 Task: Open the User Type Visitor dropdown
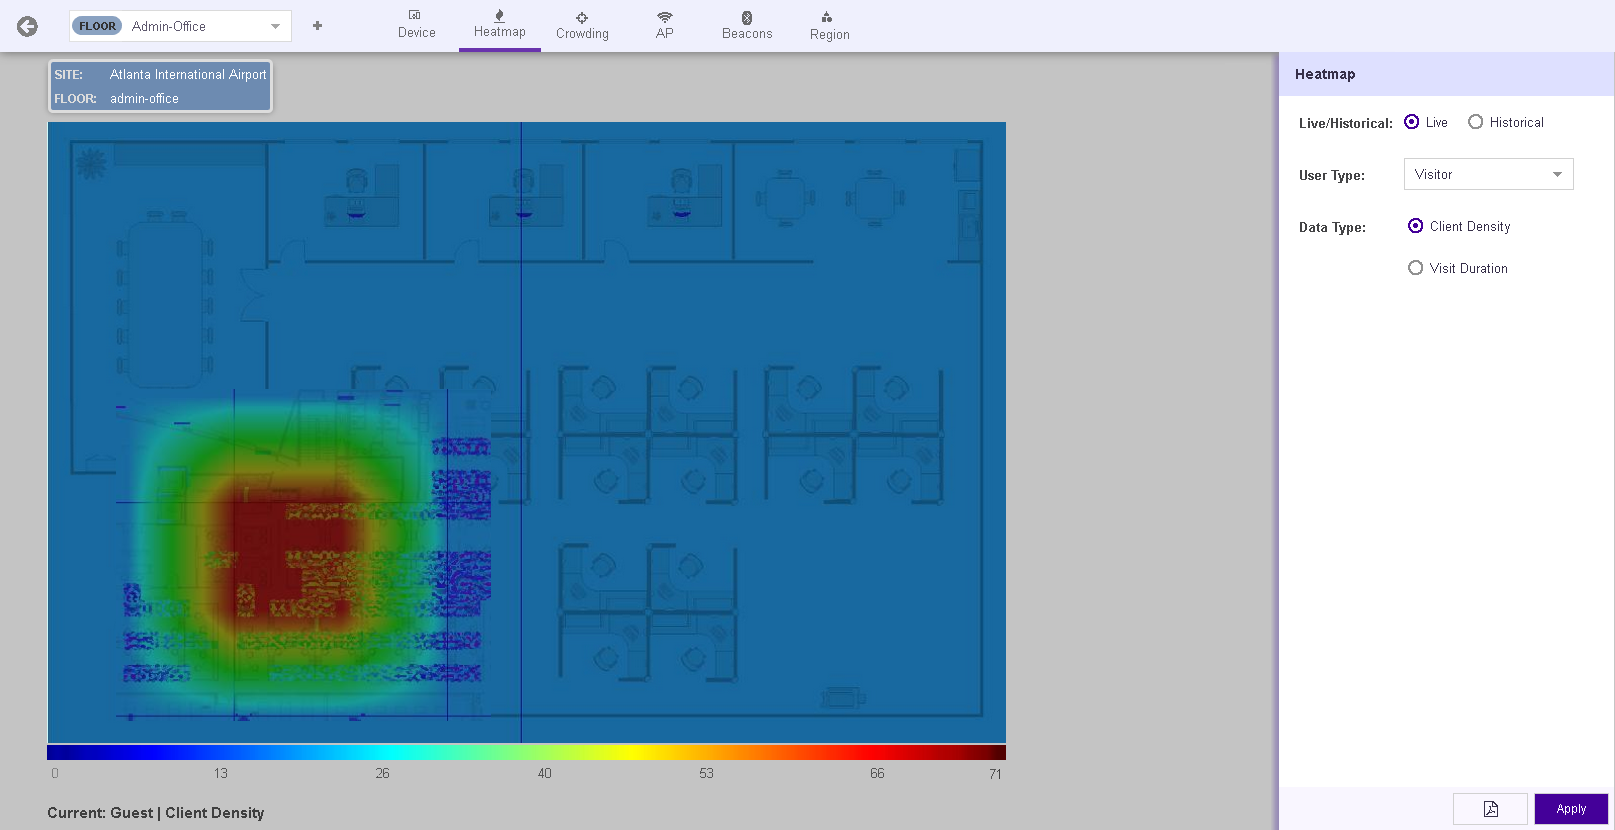1488,174
